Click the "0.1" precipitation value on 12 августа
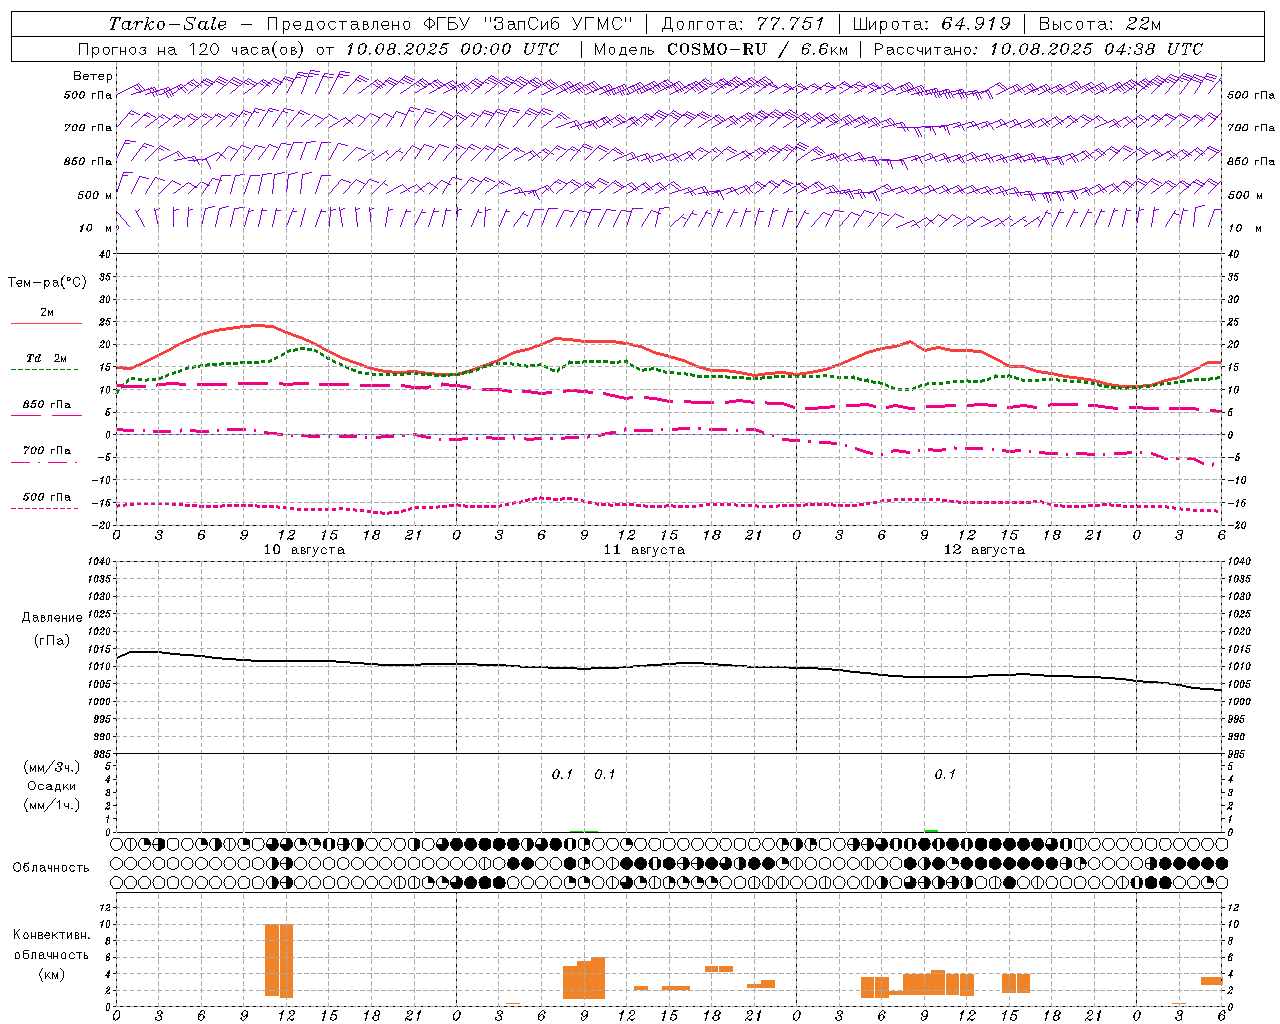Screen dimensions: 1280x1024 point(945,775)
